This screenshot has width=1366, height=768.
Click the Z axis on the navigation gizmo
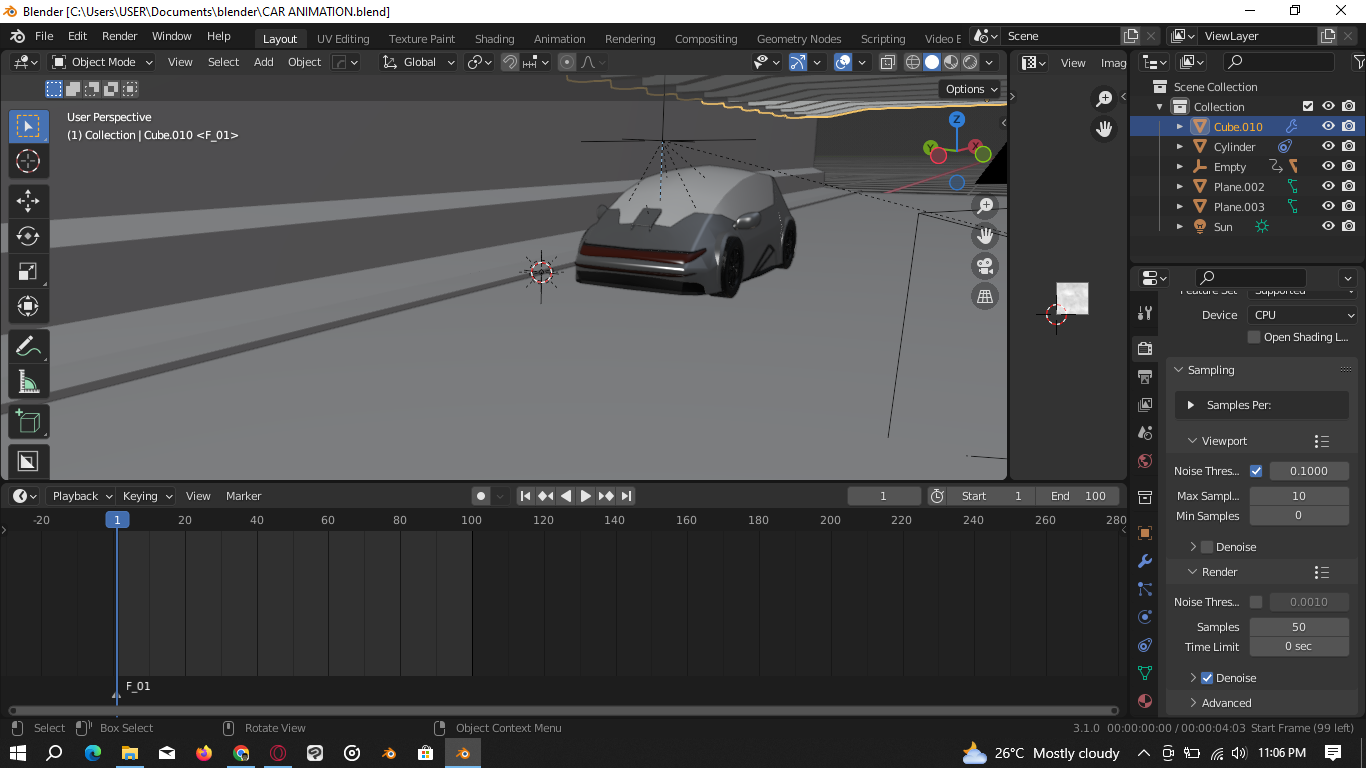(x=957, y=120)
